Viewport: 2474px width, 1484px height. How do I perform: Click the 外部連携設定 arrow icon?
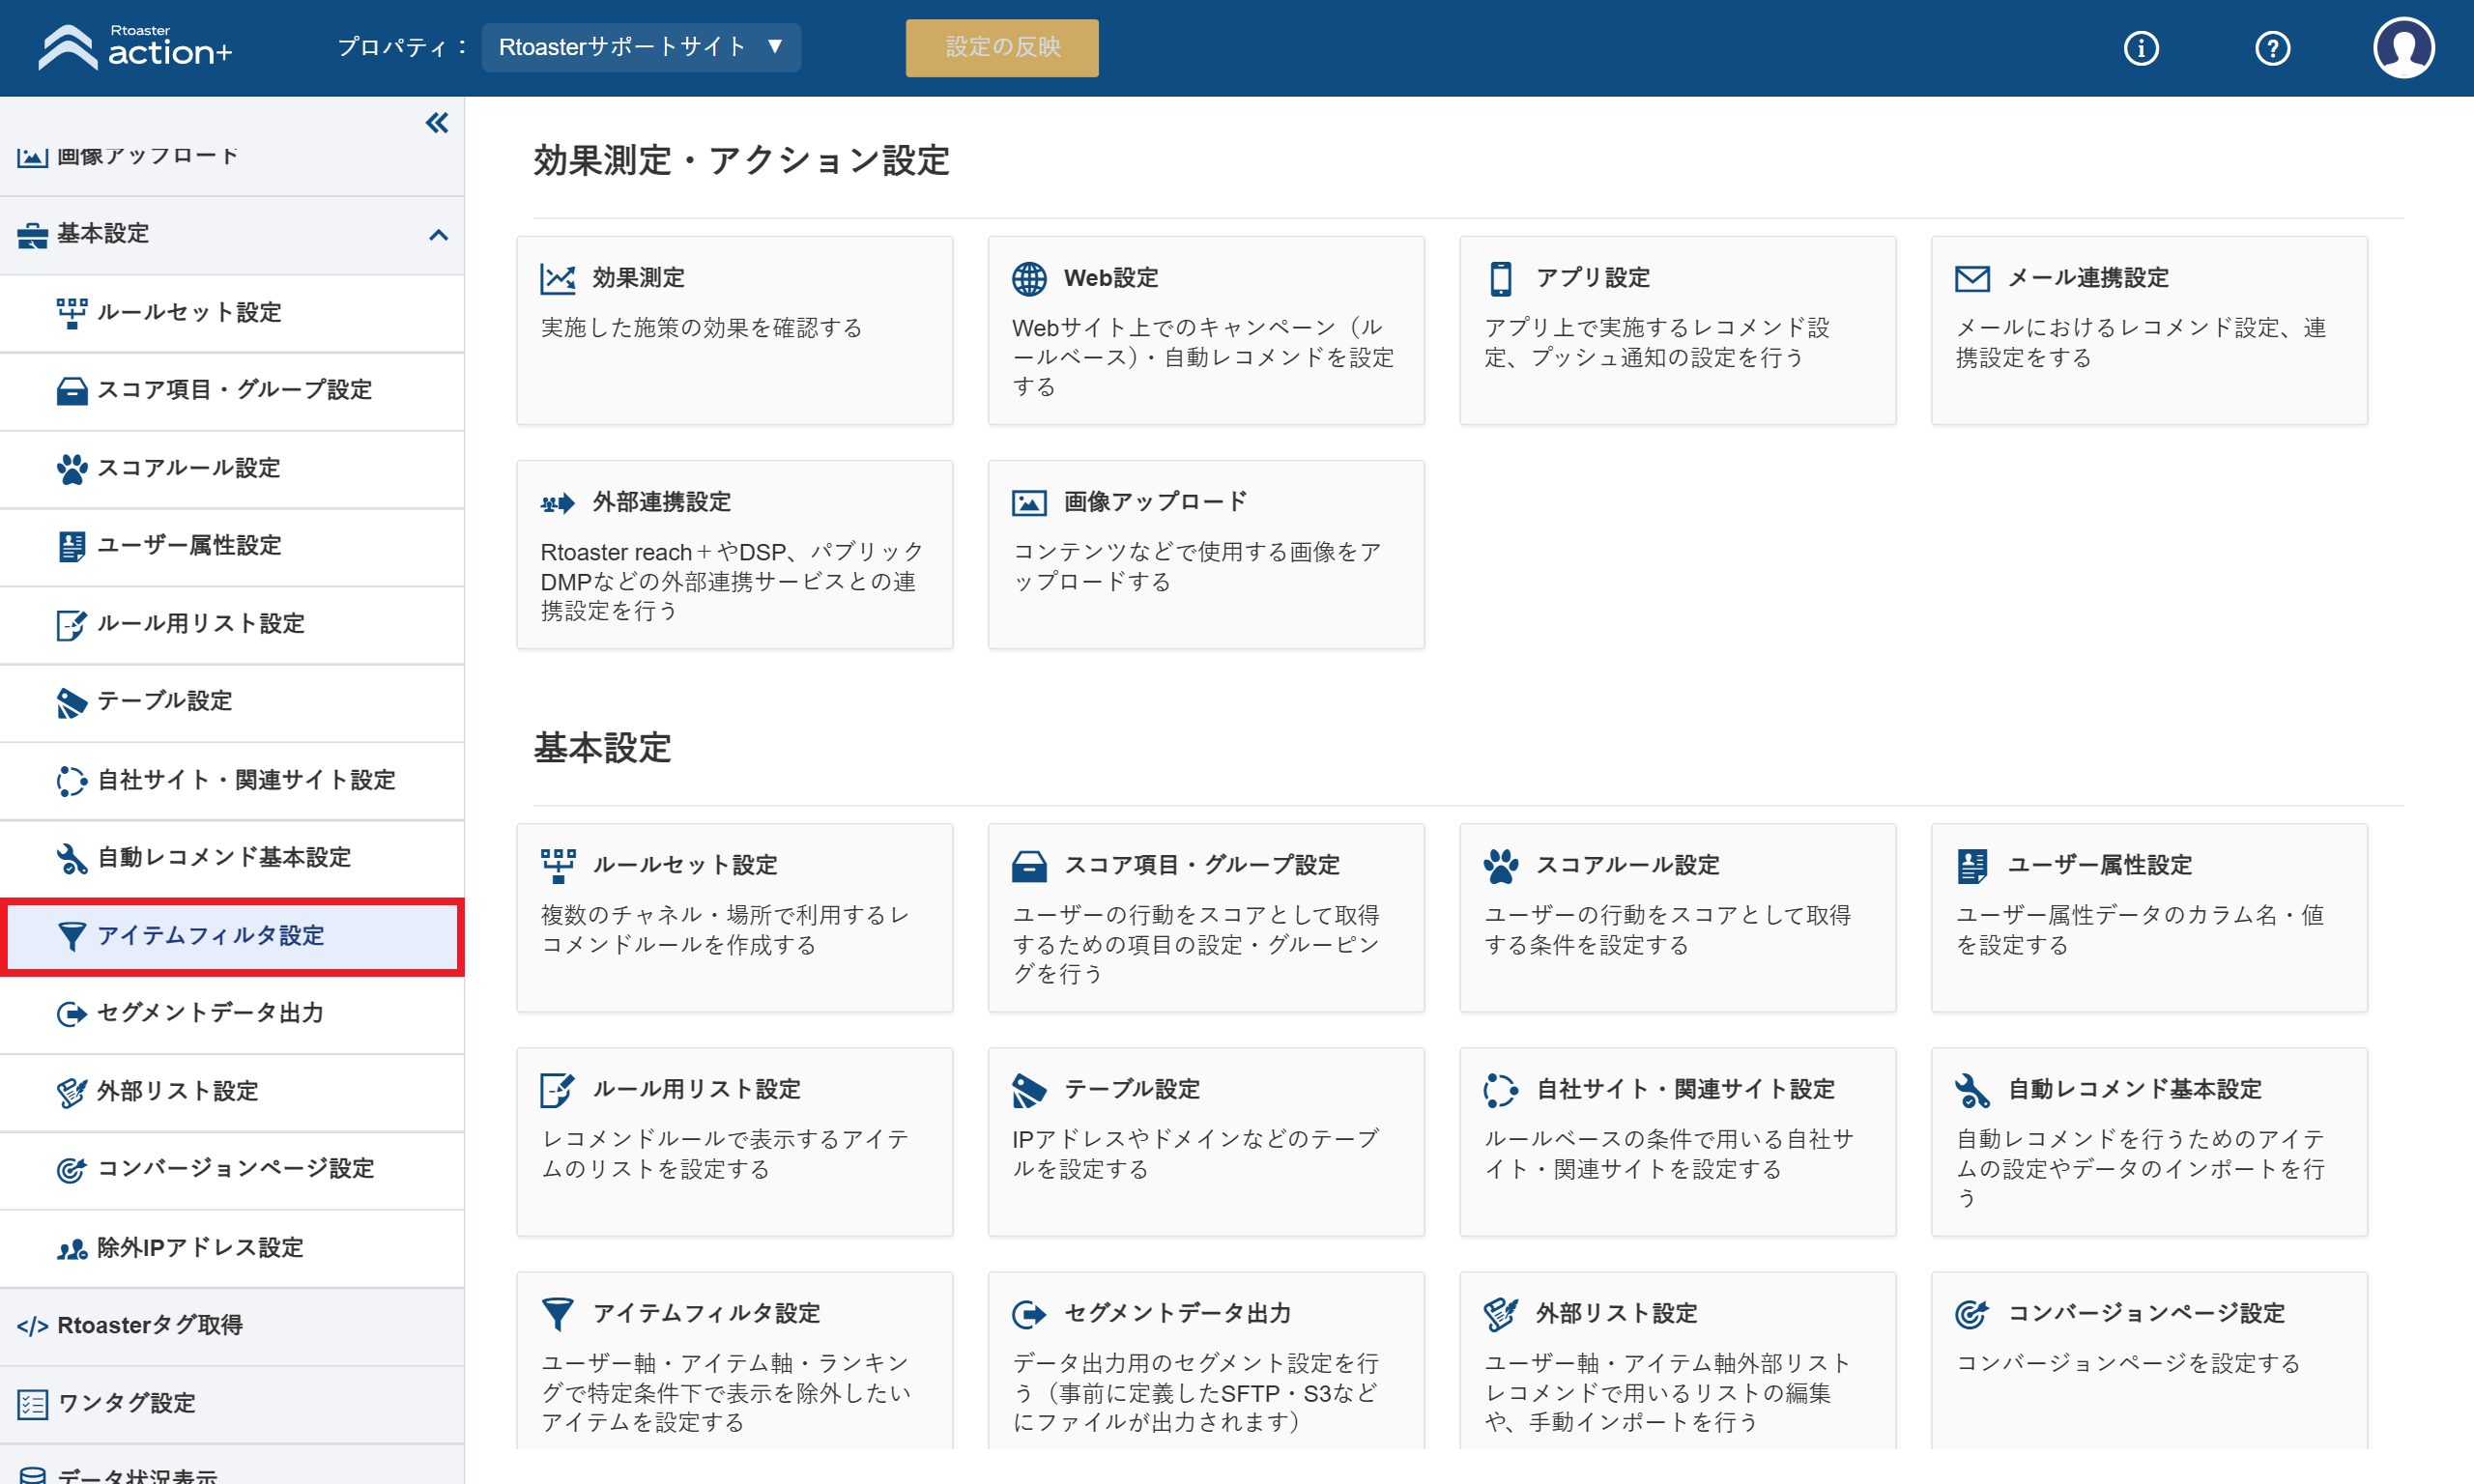(x=558, y=503)
